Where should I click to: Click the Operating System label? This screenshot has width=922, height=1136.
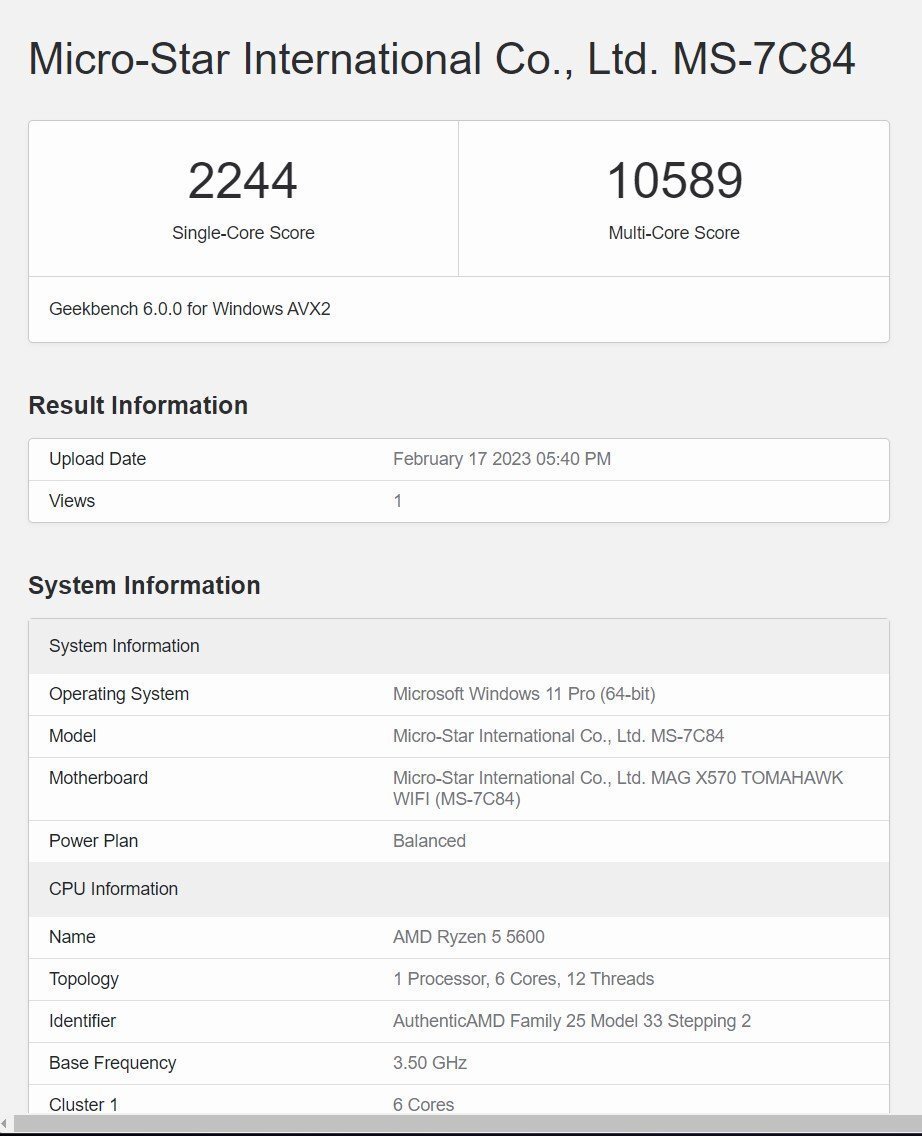point(119,693)
